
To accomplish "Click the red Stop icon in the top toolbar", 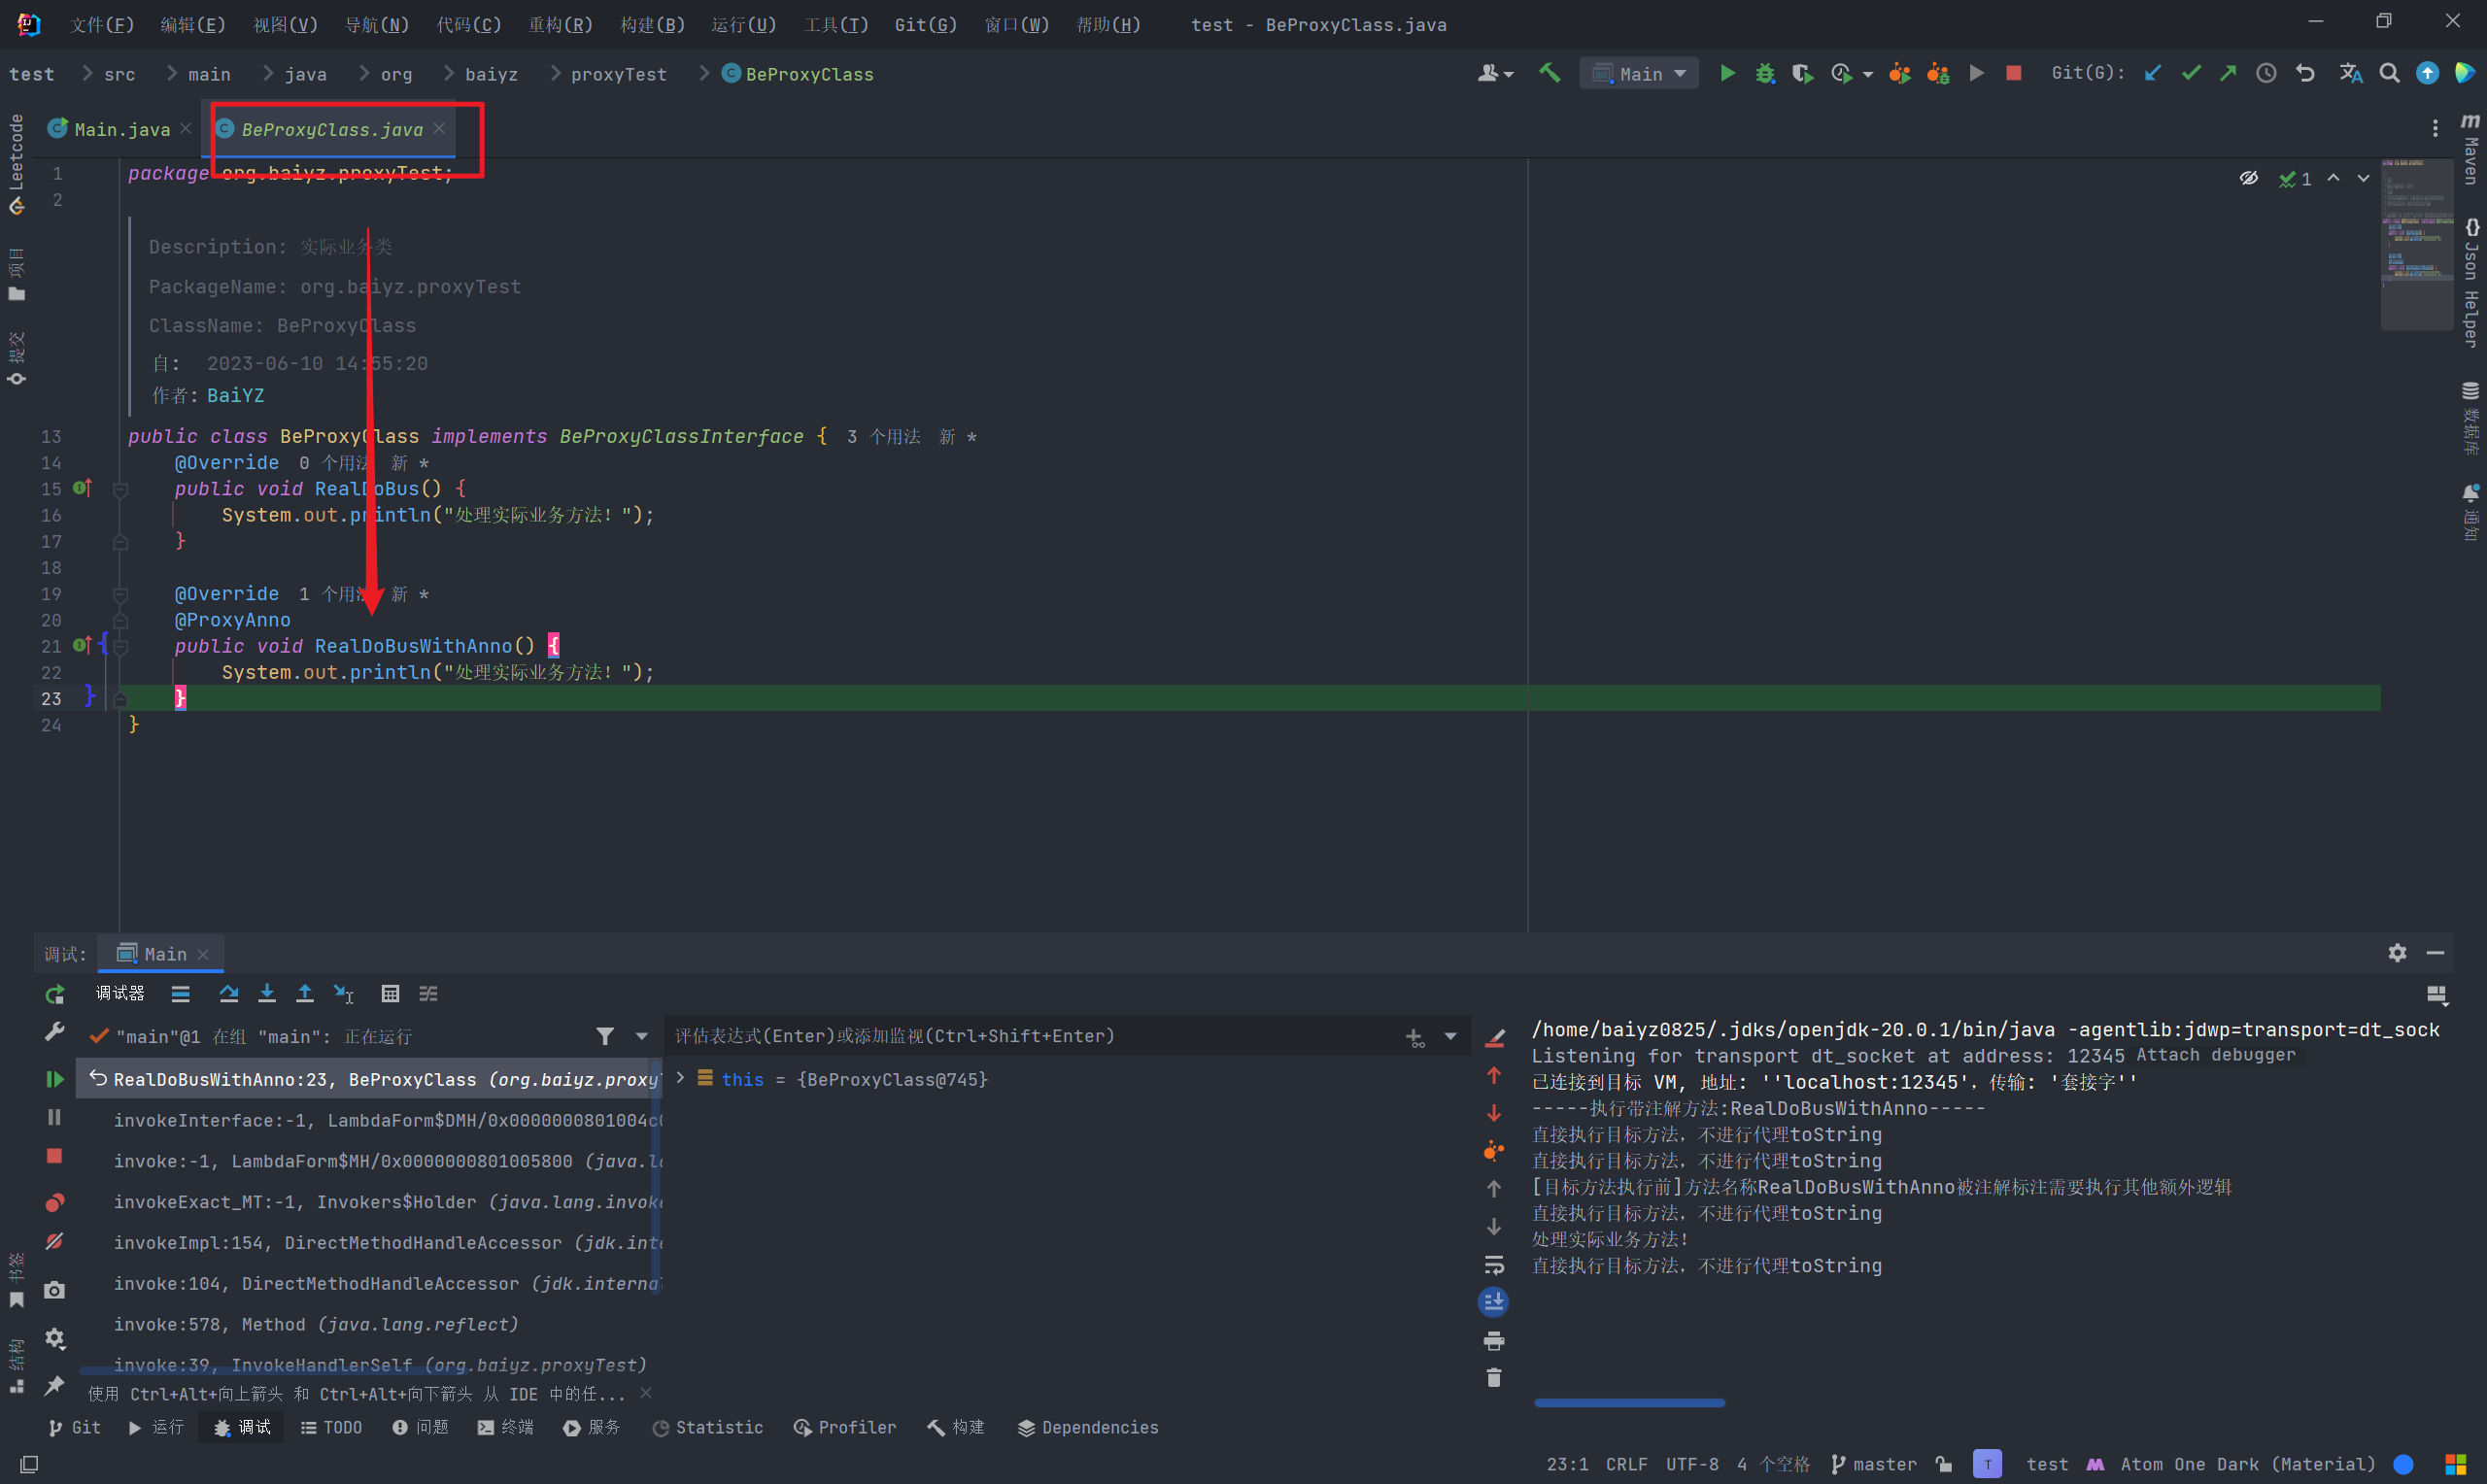I will [x=2014, y=73].
